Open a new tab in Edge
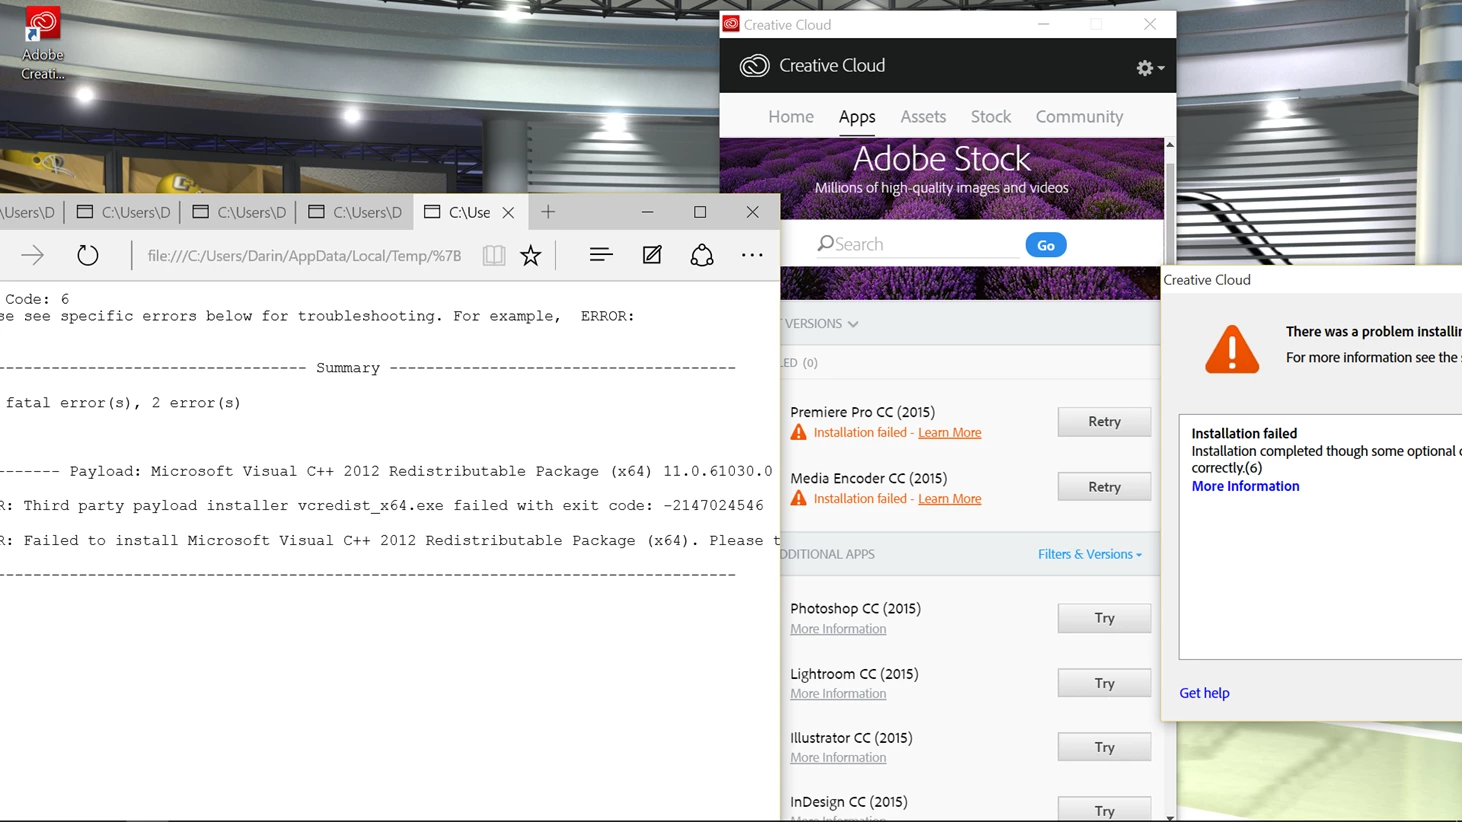The height and width of the screenshot is (822, 1462). [548, 212]
